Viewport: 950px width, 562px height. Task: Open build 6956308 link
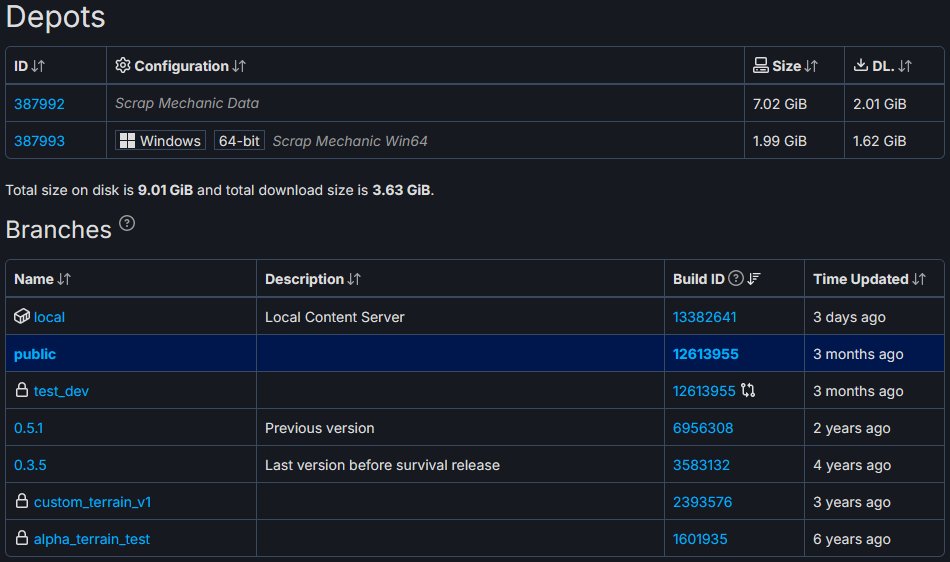pos(703,428)
